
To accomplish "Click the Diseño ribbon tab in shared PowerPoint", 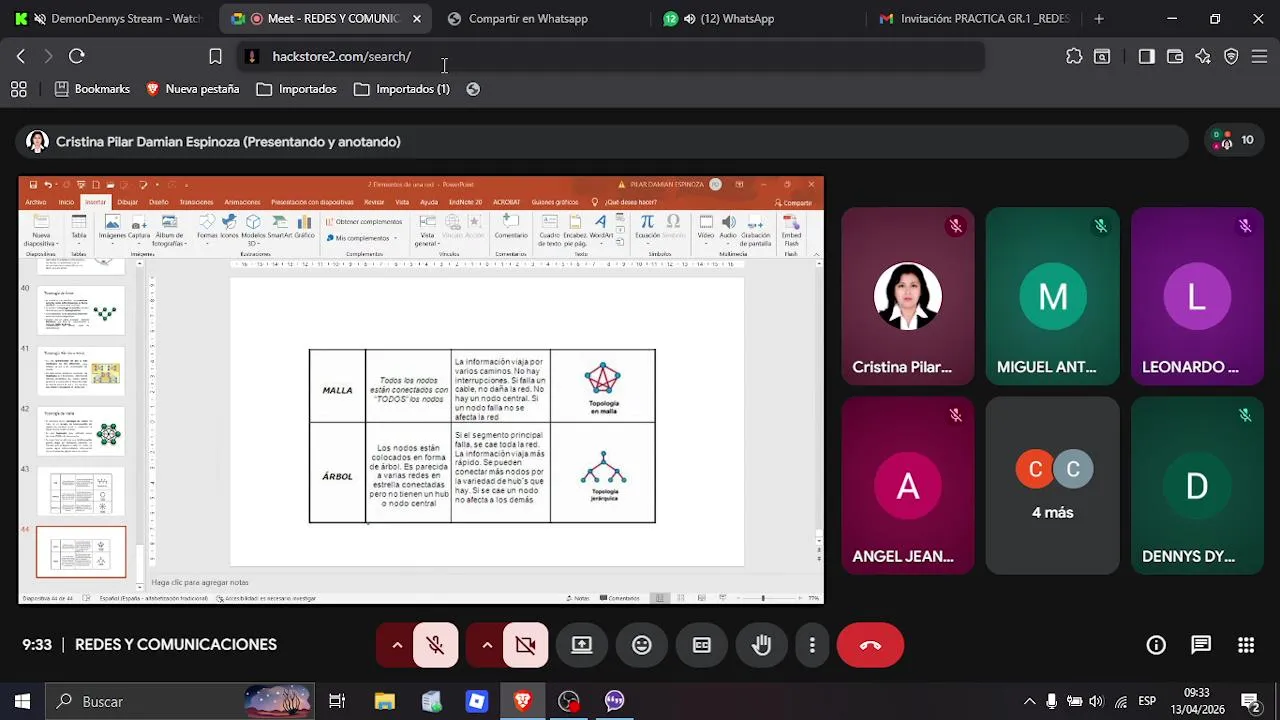I will [x=159, y=202].
